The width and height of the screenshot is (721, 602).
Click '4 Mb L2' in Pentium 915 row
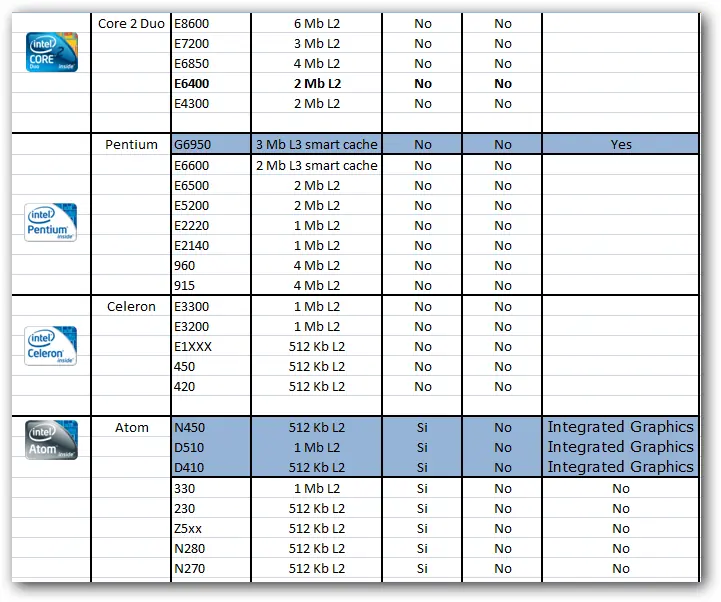pyautogui.click(x=317, y=286)
